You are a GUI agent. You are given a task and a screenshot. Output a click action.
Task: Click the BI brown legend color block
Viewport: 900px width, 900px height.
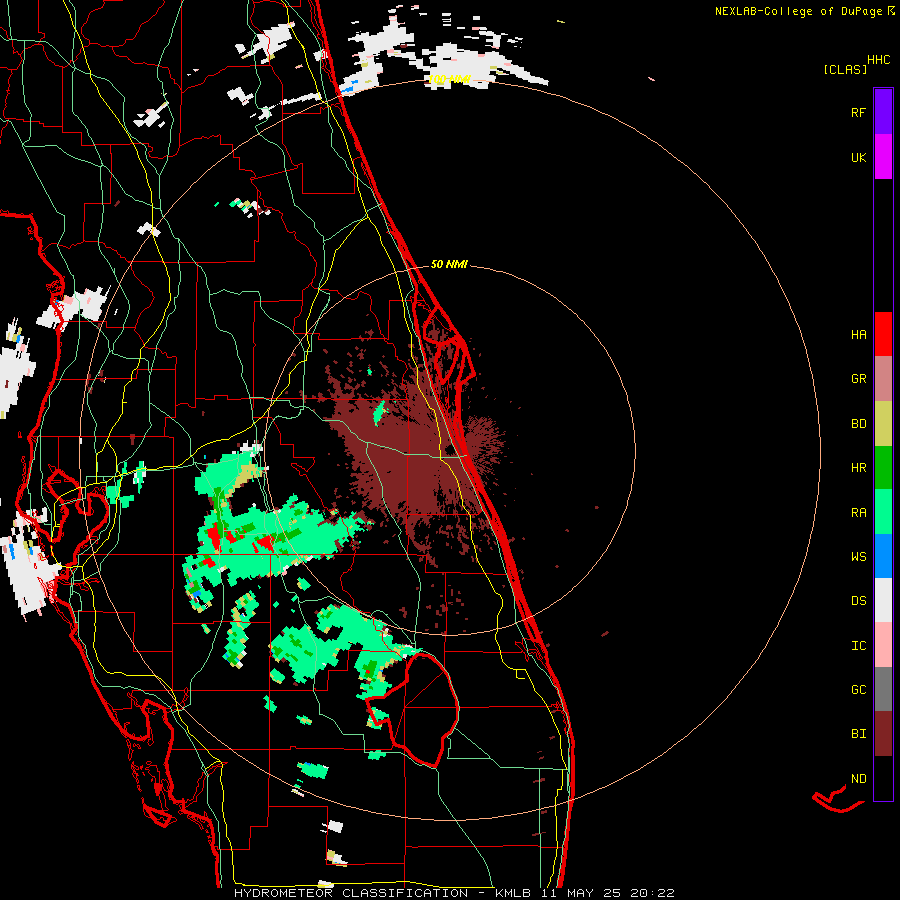pyautogui.click(x=883, y=734)
